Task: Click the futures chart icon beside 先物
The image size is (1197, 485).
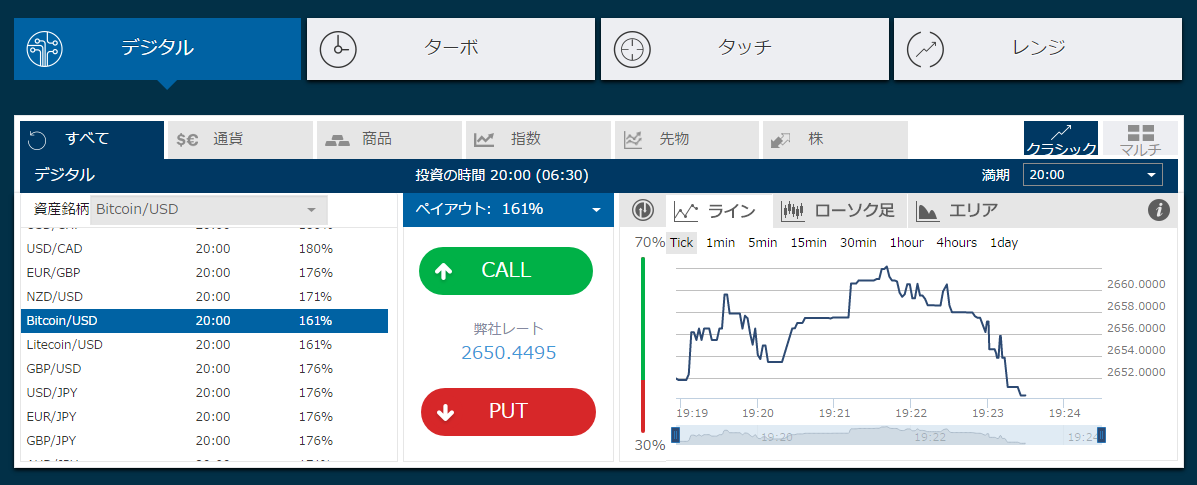Action: (633, 140)
